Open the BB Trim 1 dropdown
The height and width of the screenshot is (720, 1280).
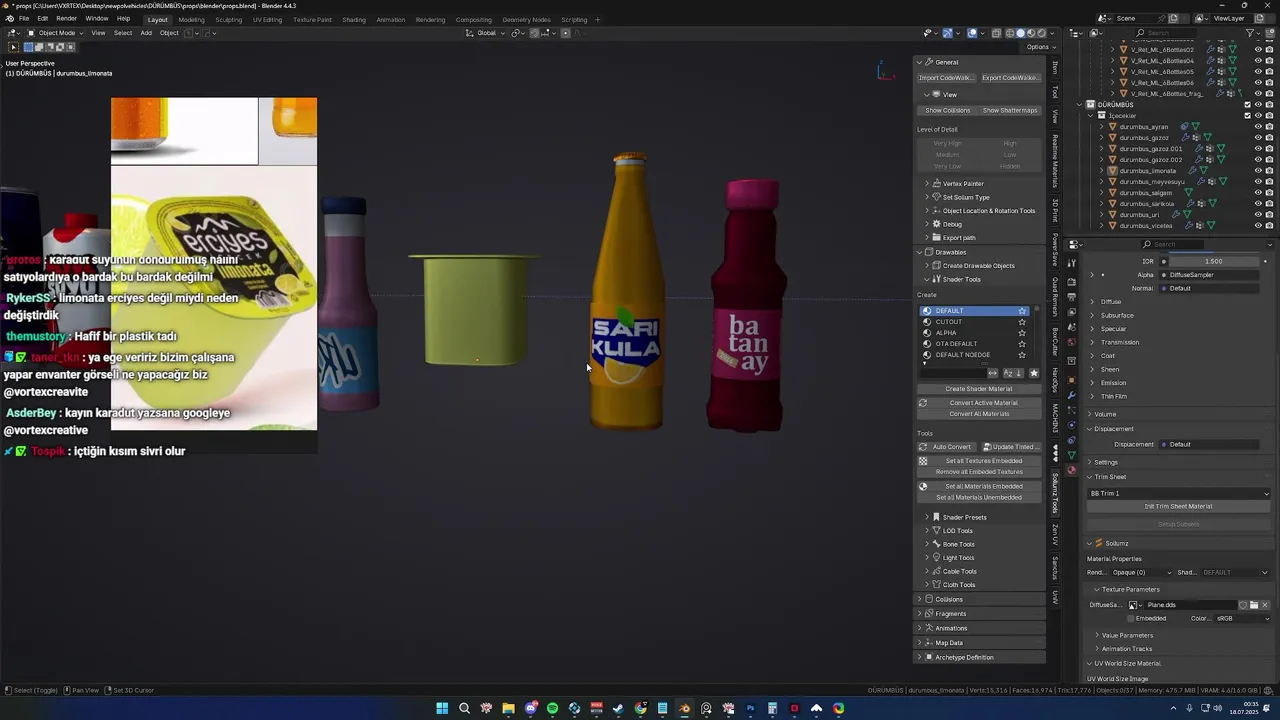click(x=1179, y=493)
